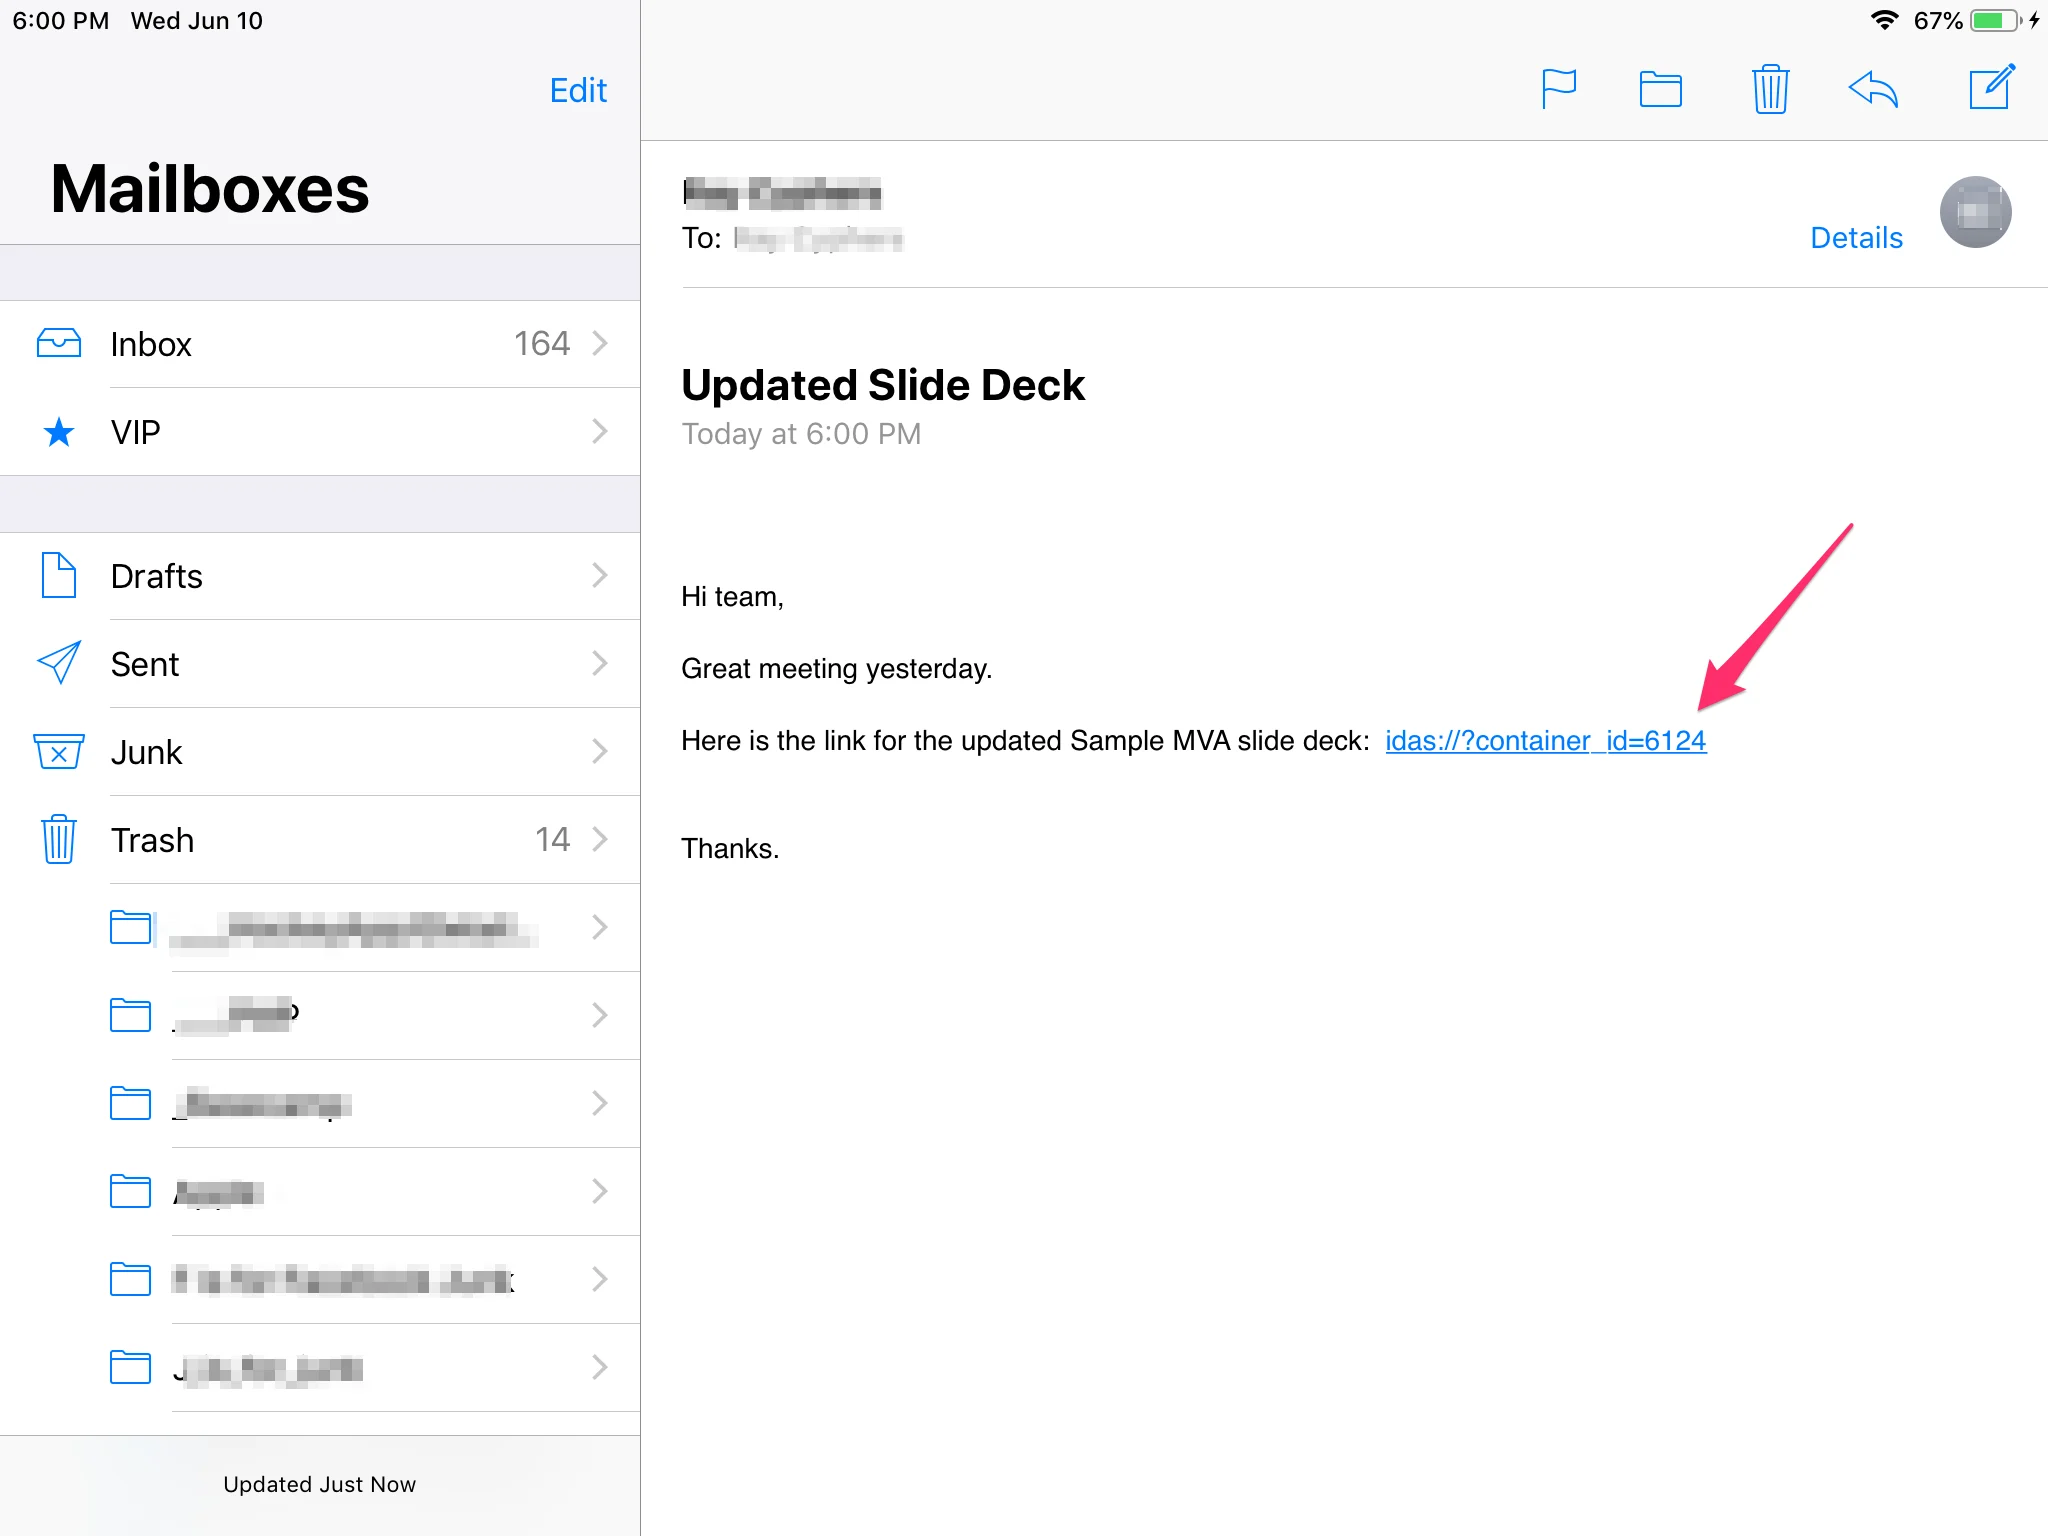Expand the Inbox chevron arrow

[600, 344]
